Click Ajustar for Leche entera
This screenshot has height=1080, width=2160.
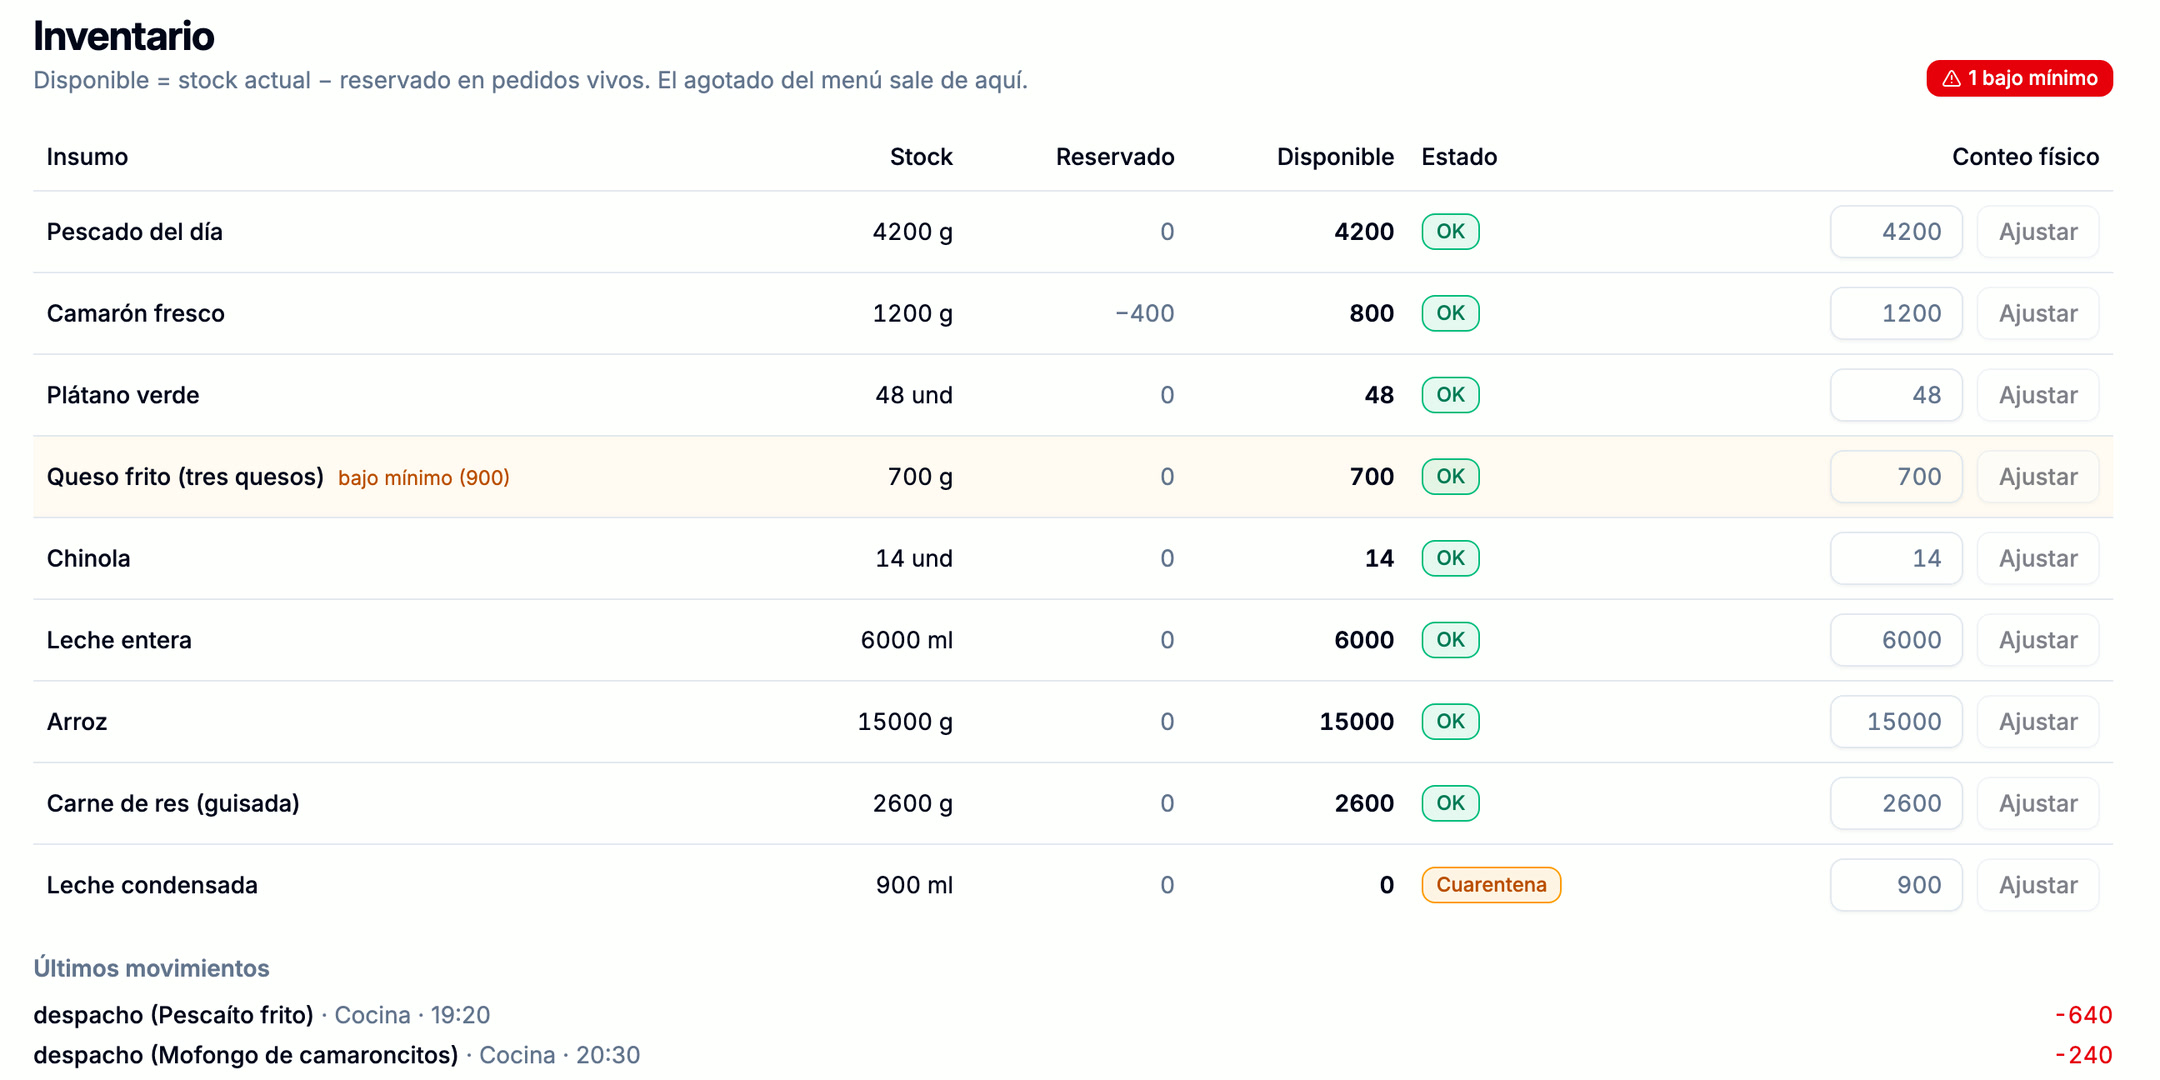[2038, 640]
